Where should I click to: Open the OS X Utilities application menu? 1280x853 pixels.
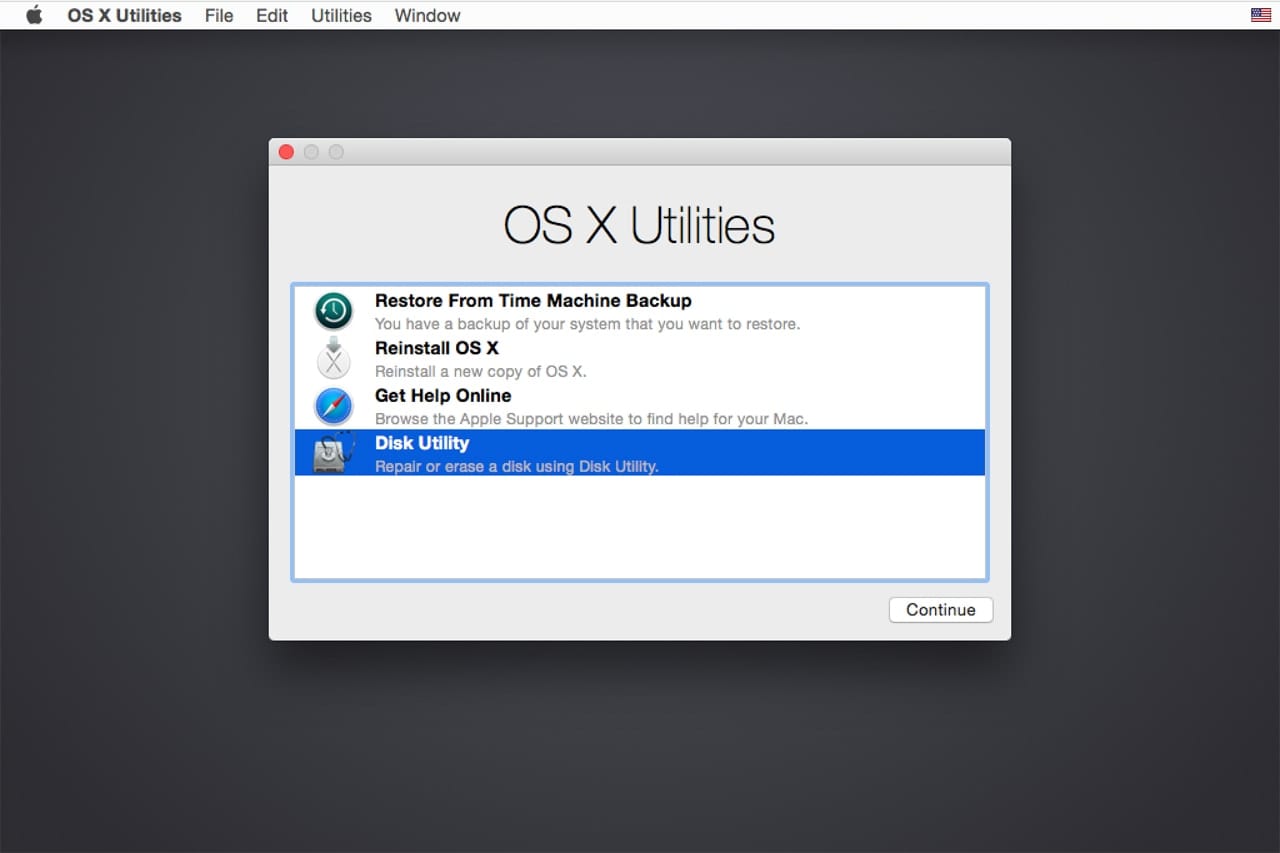tap(124, 15)
